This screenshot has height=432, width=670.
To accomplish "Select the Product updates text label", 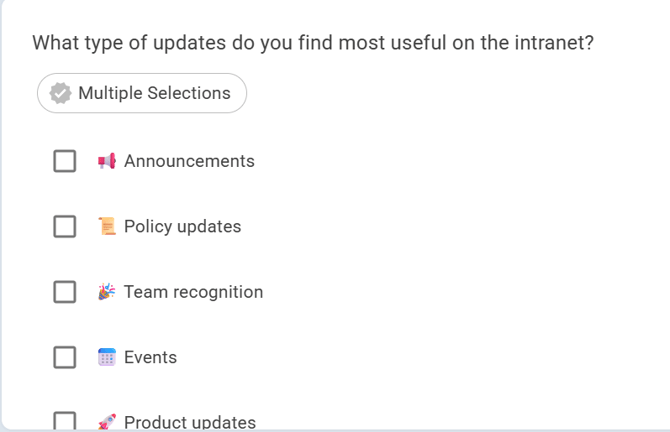I will click(x=190, y=423).
